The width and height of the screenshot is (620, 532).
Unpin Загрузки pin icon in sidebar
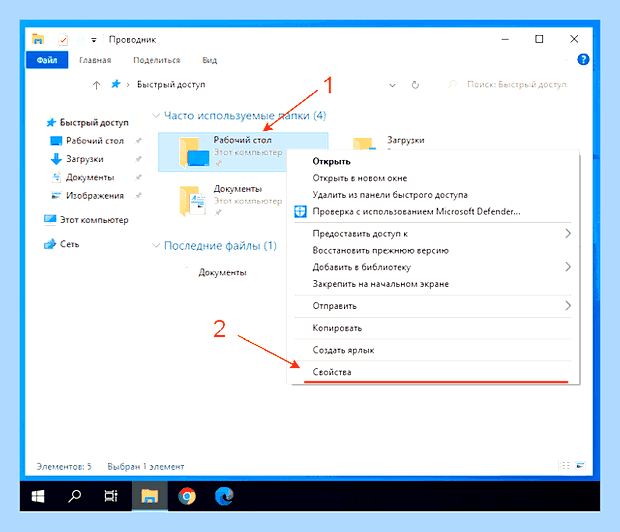pos(138,159)
